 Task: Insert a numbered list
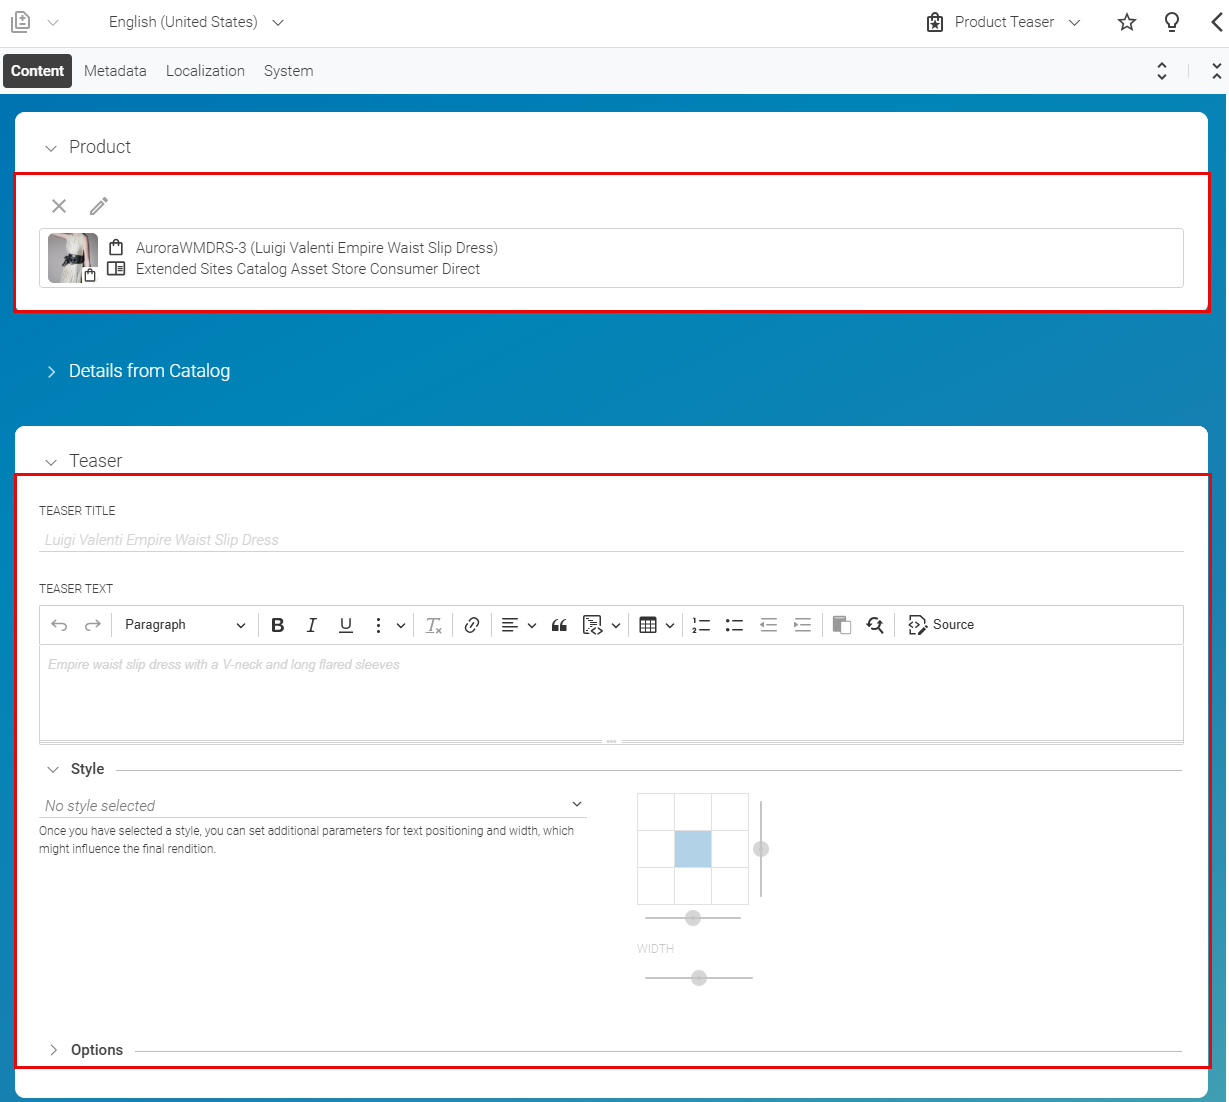701,625
